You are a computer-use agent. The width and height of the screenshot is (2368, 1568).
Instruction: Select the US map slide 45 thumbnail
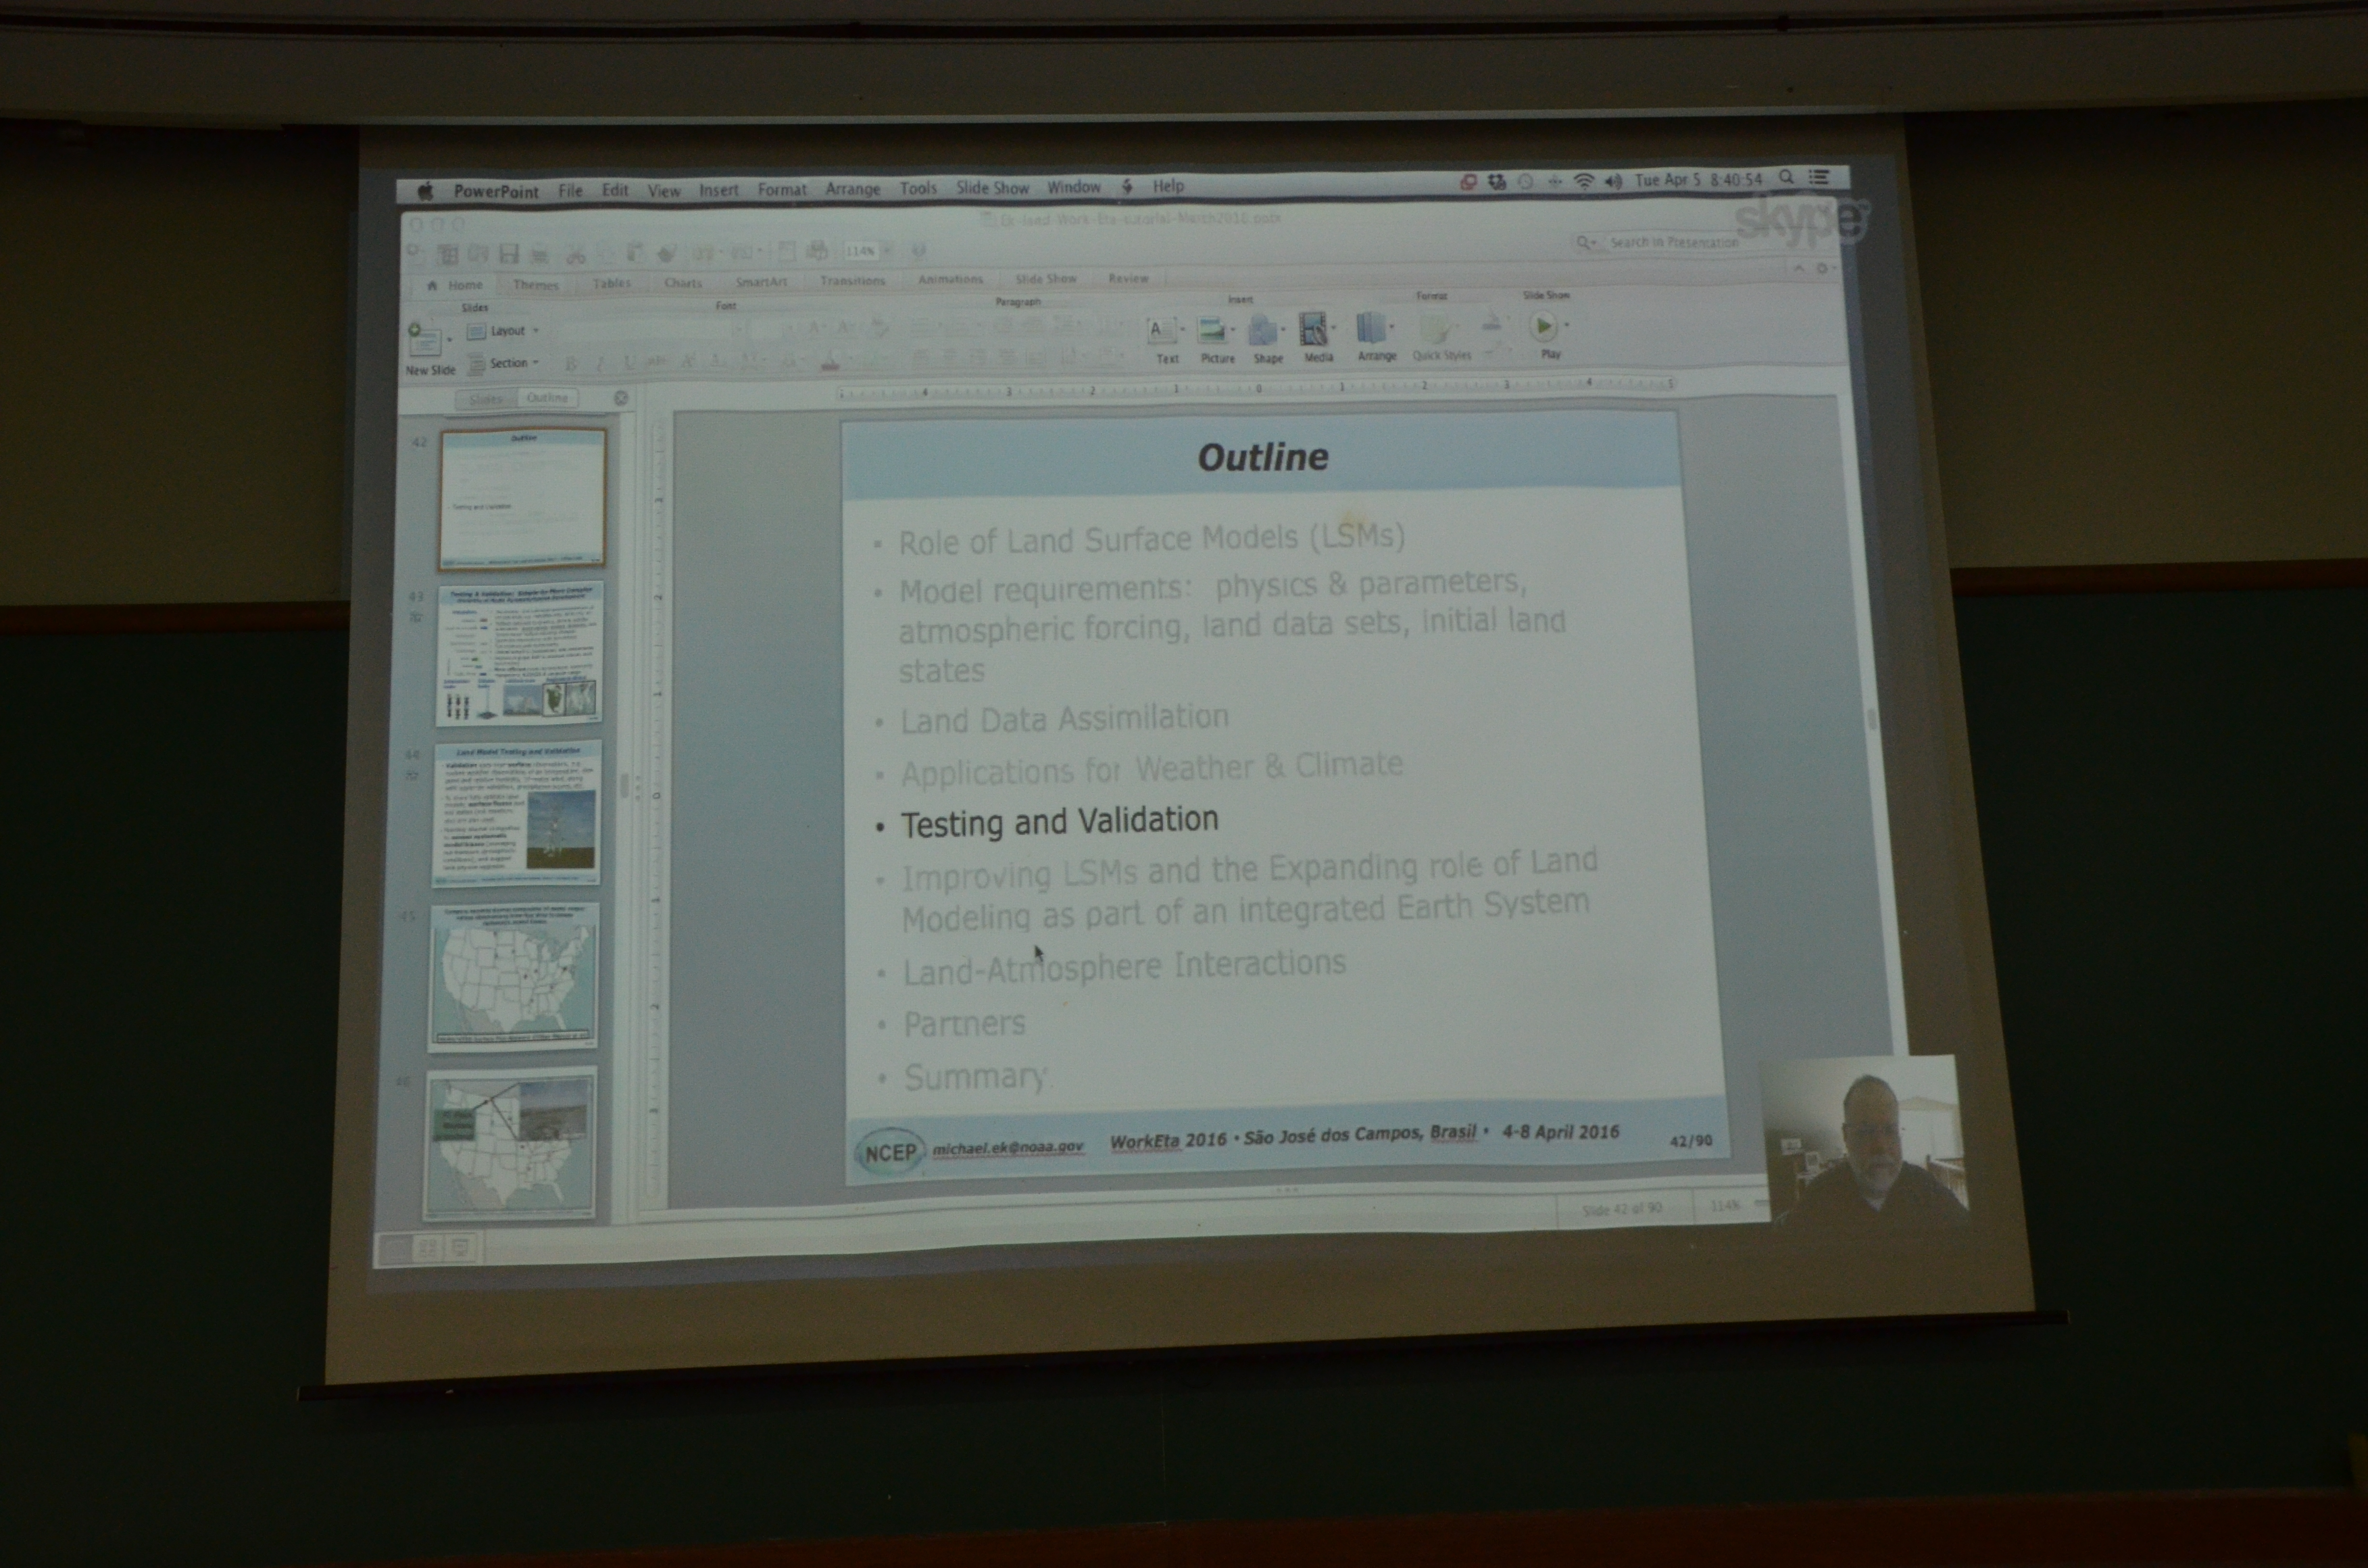(x=514, y=977)
